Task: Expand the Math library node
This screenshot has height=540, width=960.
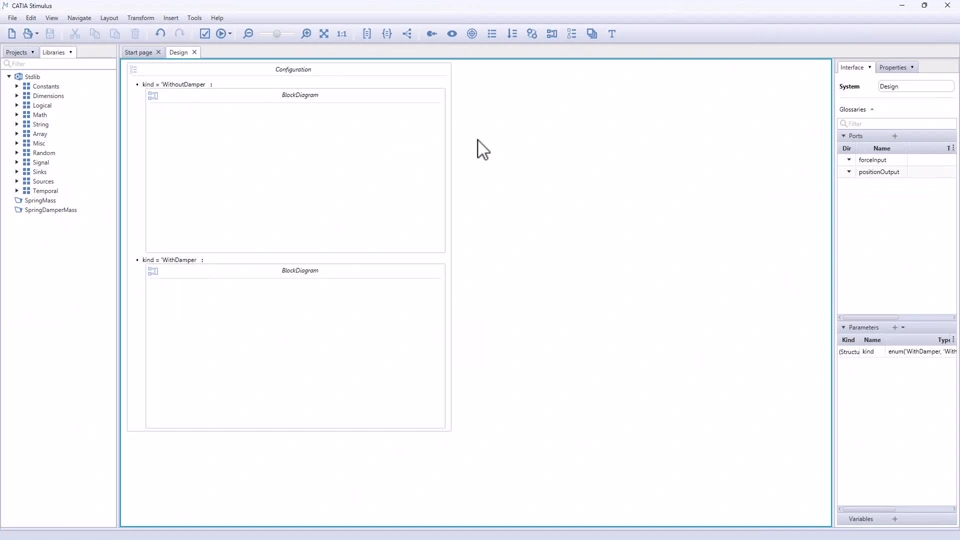Action: tap(17, 114)
